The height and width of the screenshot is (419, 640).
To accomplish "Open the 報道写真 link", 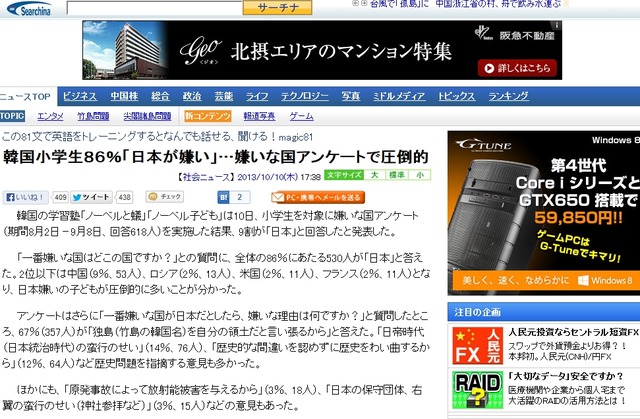I will tap(259, 116).
